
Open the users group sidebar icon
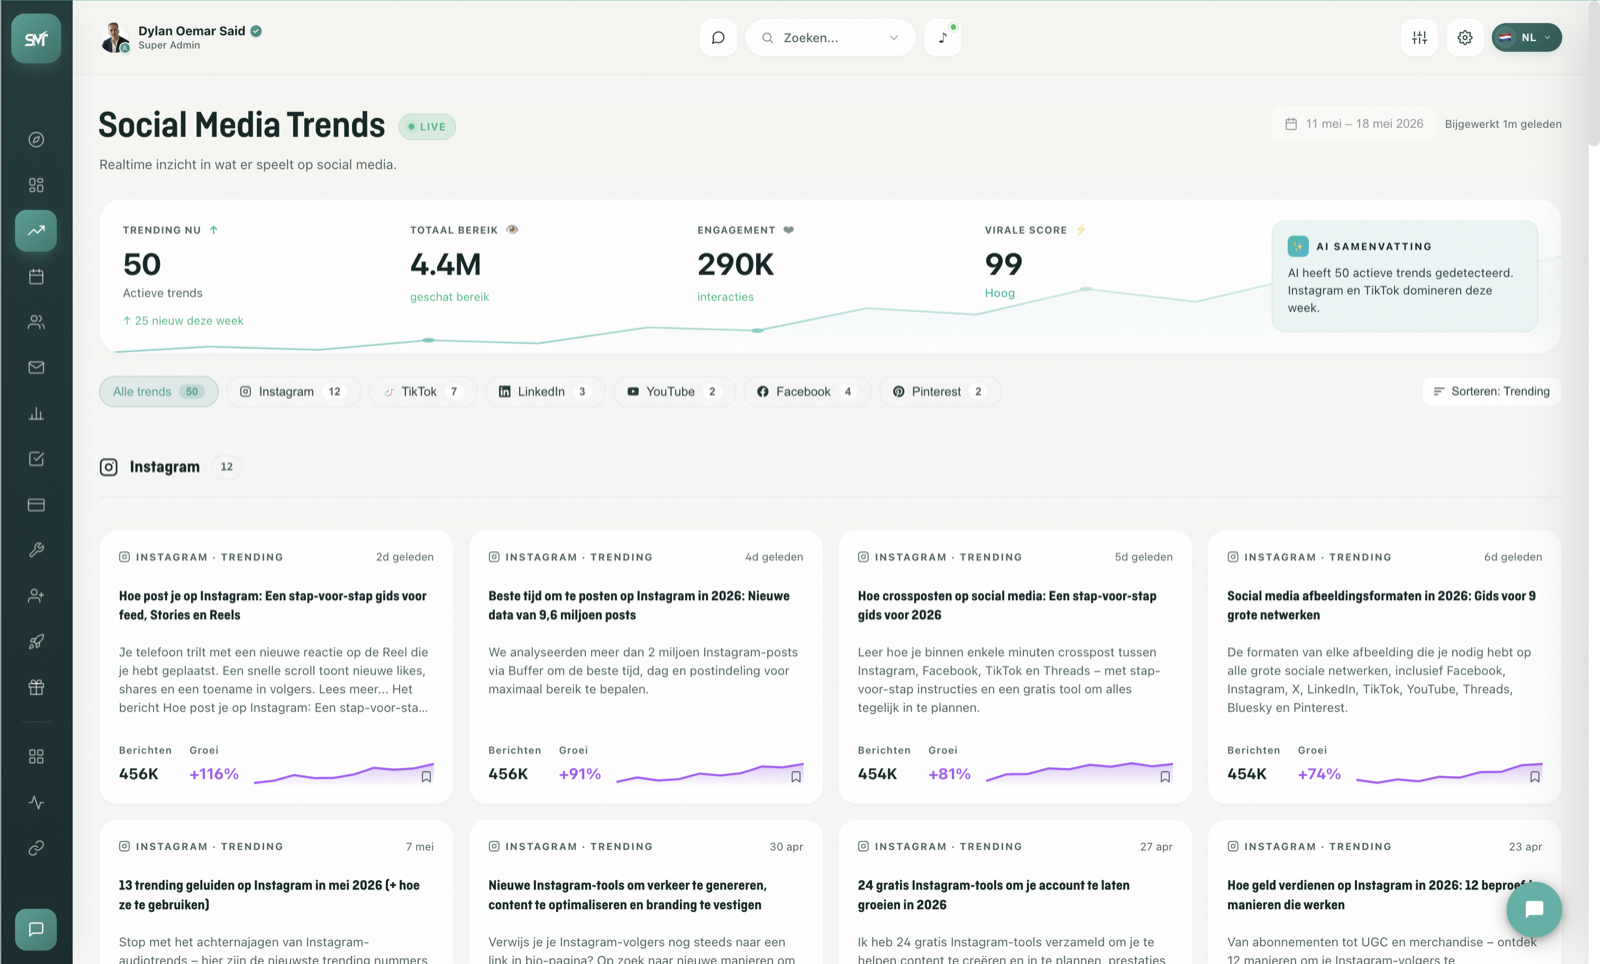[x=36, y=322]
